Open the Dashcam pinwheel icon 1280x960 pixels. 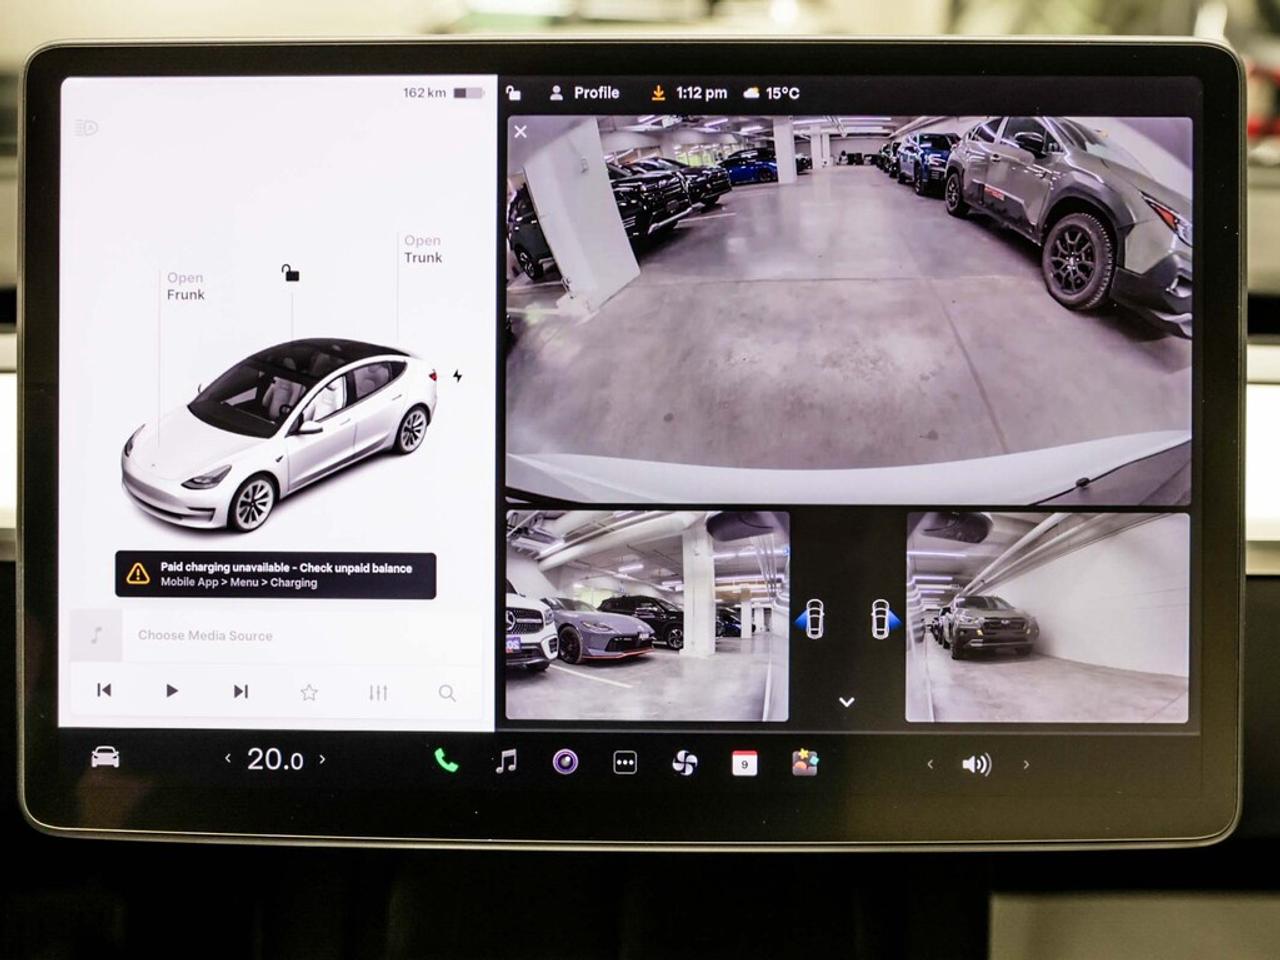685,762
